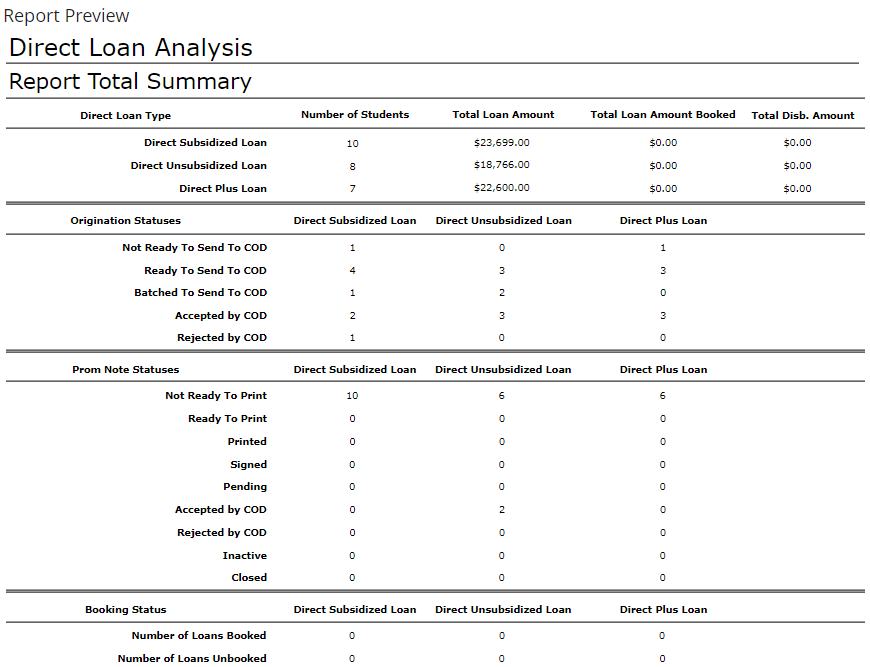Click the Direct Loan Analysis report title

131,48
